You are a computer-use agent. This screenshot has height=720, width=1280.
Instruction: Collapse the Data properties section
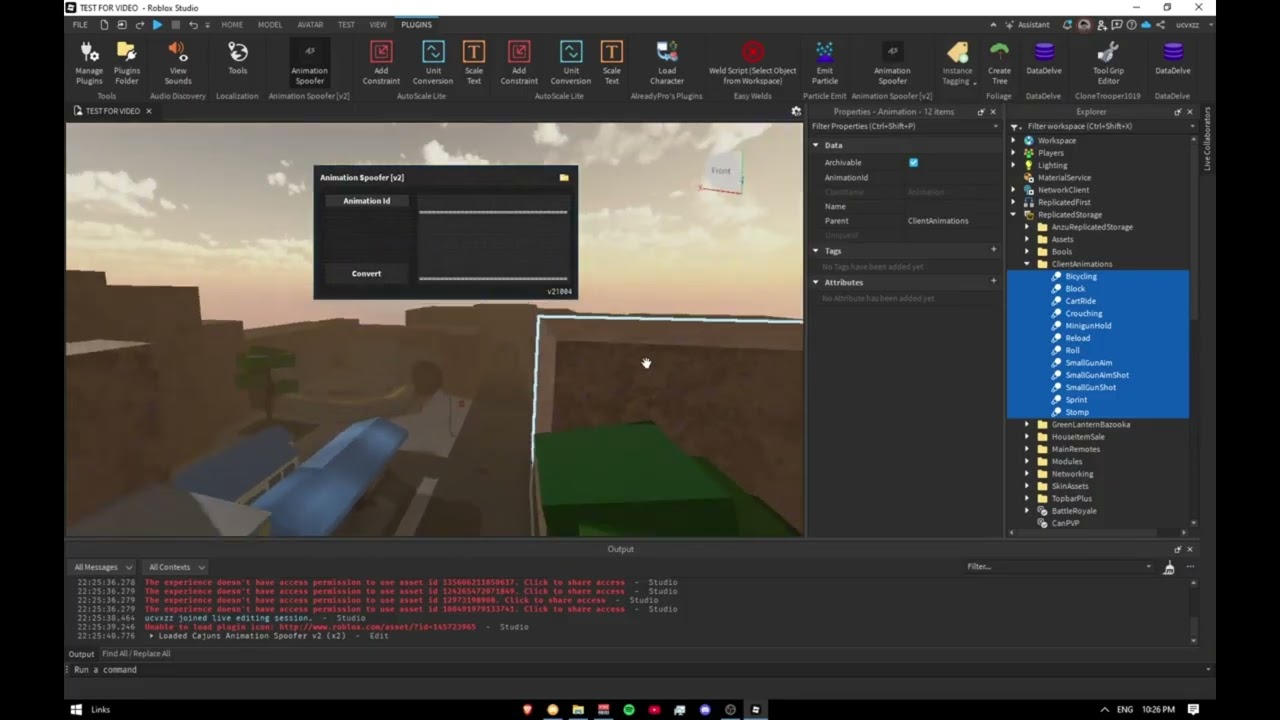[x=816, y=145]
